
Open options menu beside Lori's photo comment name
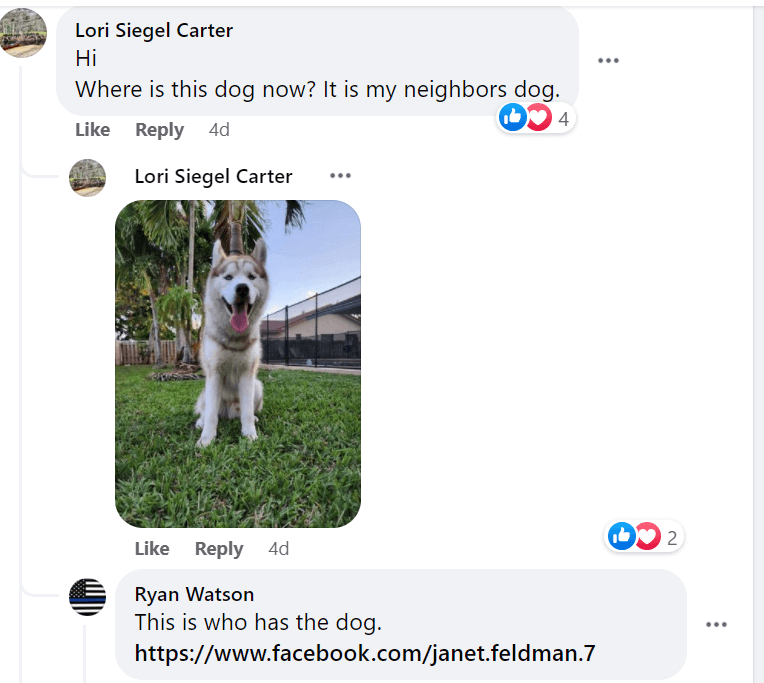tap(340, 176)
